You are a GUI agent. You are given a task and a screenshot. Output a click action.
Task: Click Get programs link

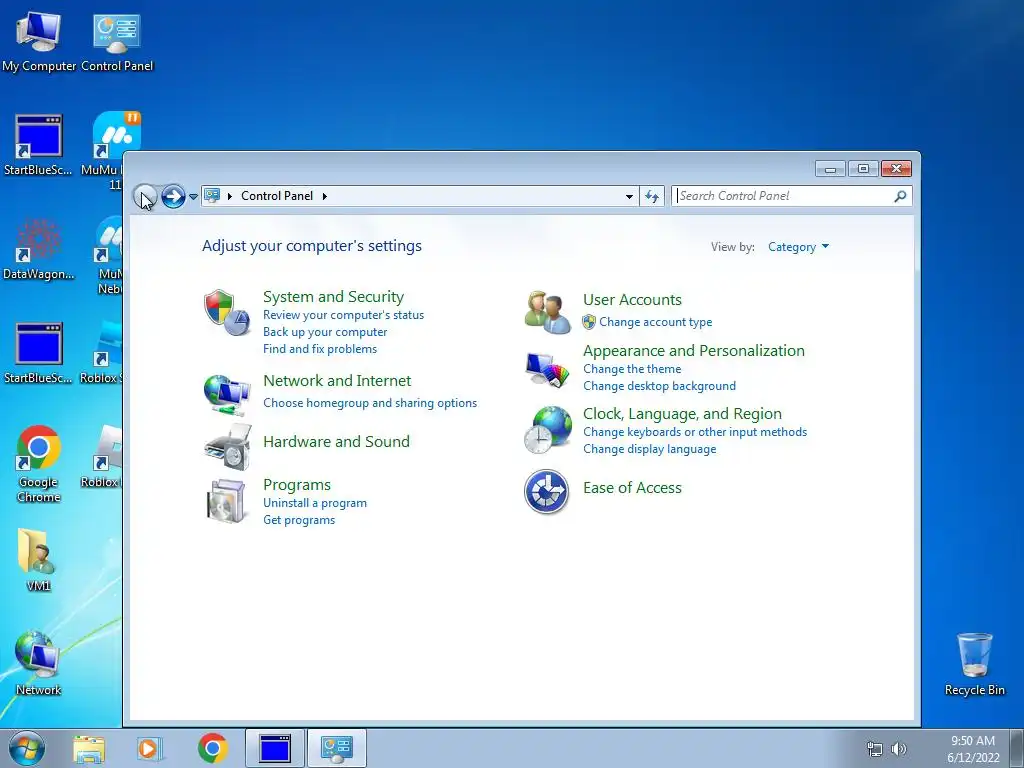(299, 520)
